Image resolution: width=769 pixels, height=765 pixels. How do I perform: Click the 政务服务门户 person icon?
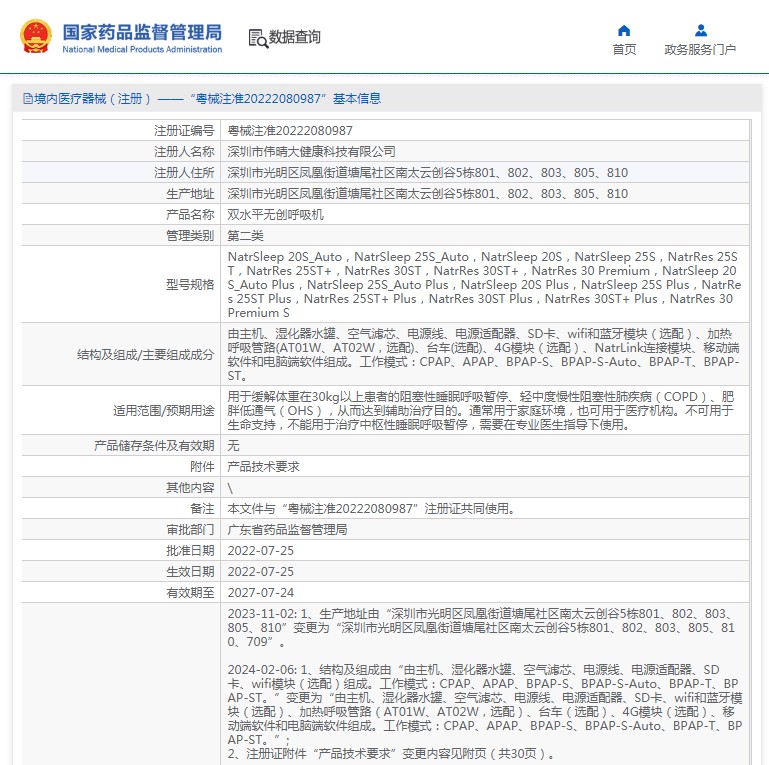pyautogui.click(x=701, y=30)
